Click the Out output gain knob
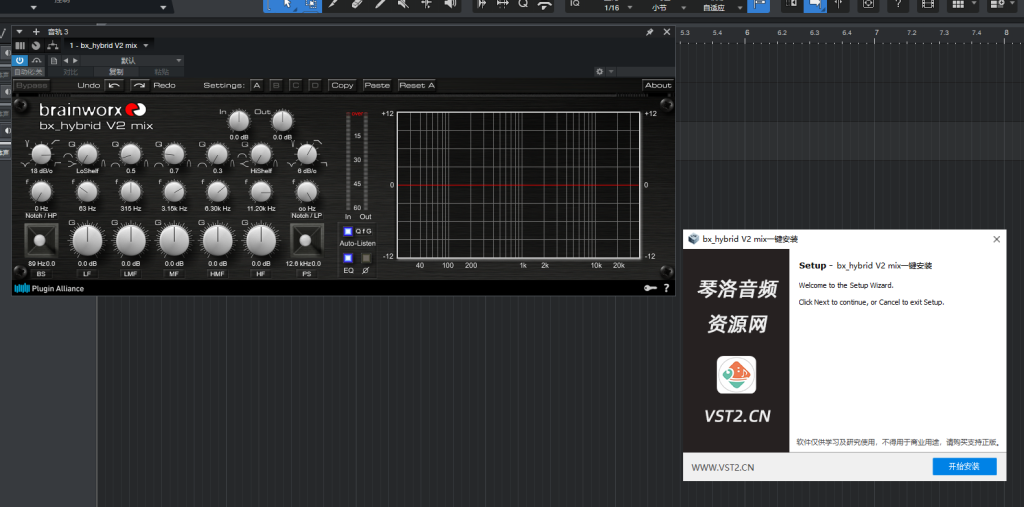Screen dimensions: 1024x507 click(x=282, y=121)
